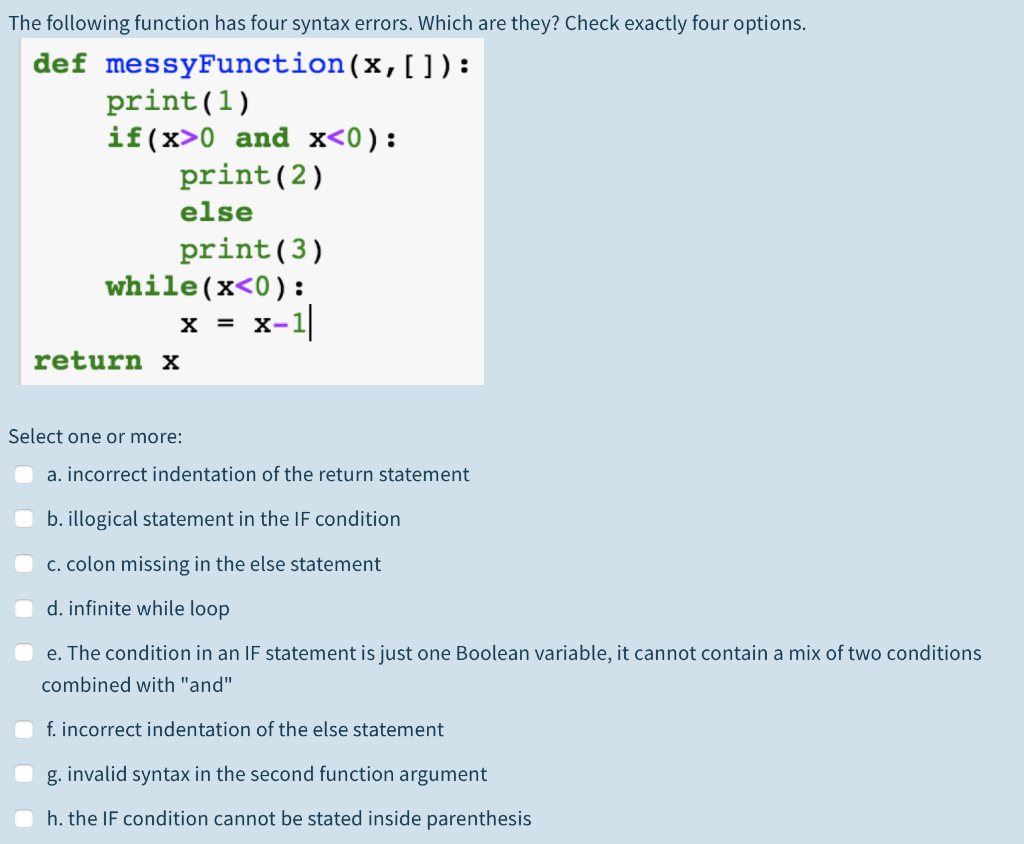Select the else keyword in the code
The height and width of the screenshot is (844, 1024).
[216, 211]
